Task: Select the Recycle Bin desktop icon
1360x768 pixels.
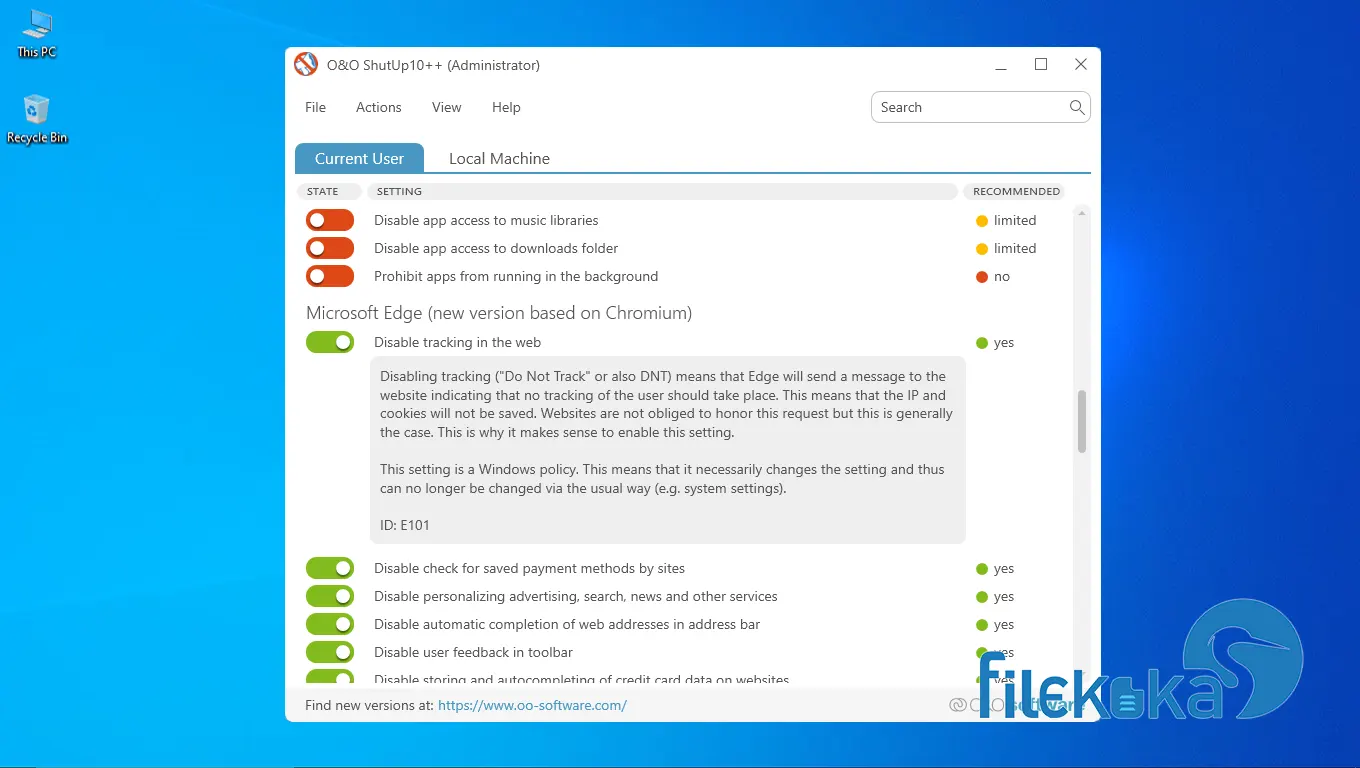Action: click(x=37, y=119)
